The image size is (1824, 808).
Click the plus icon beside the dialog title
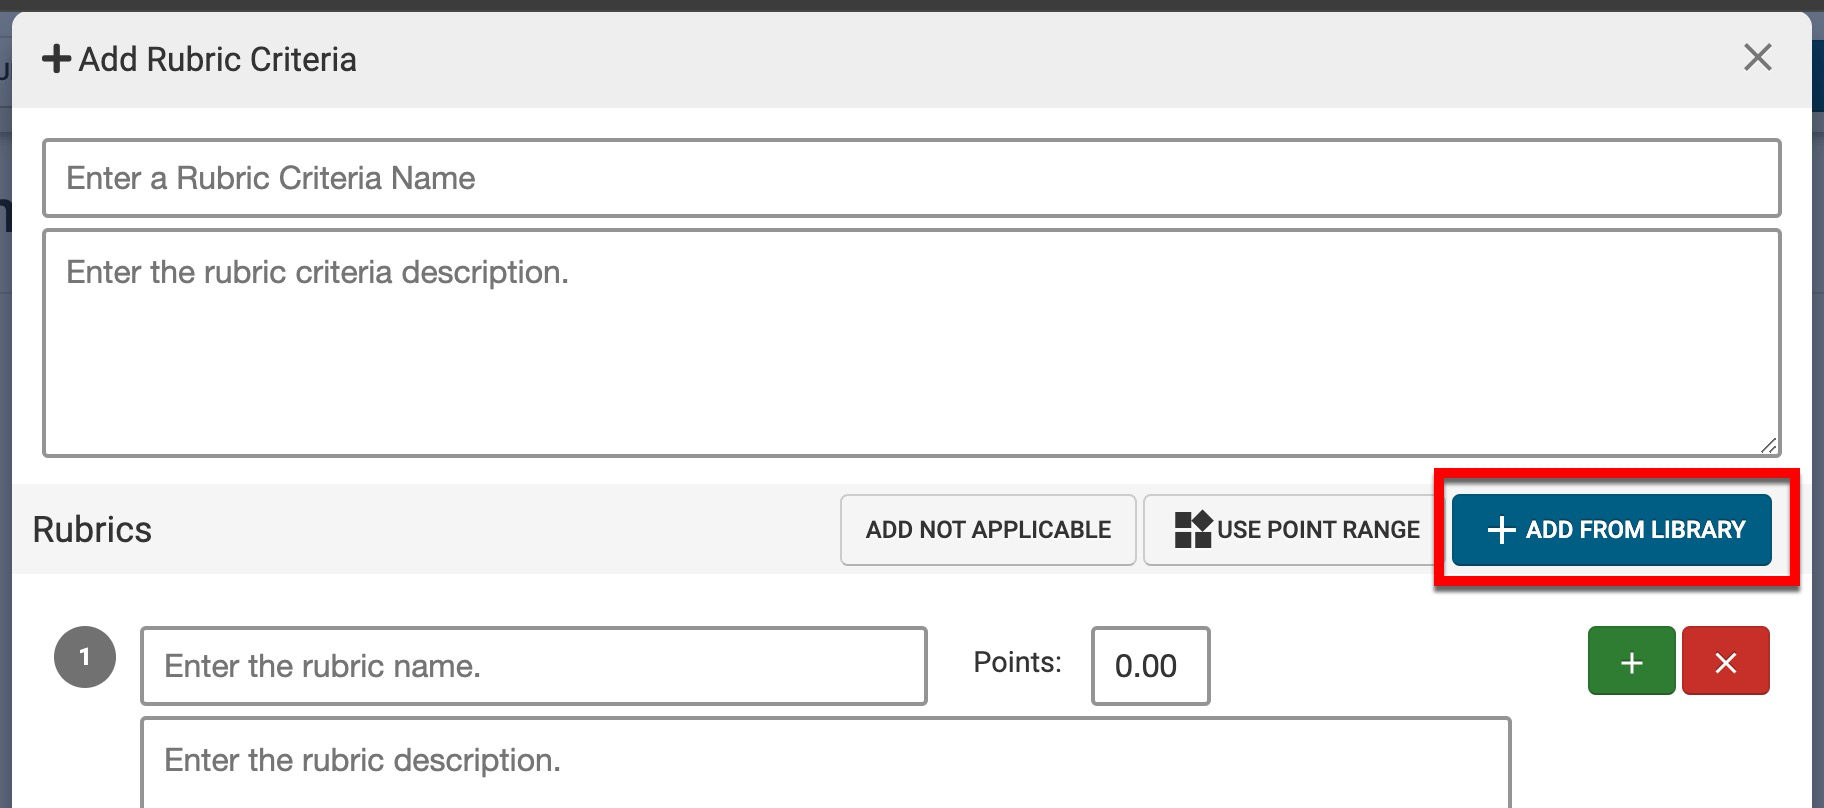(x=56, y=60)
